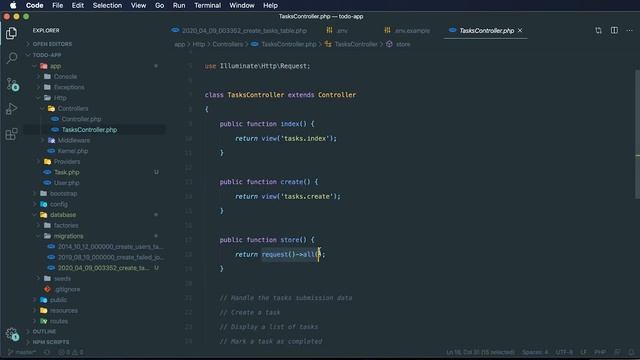
Task: Expand the Exceptions folder
Action: (69, 87)
